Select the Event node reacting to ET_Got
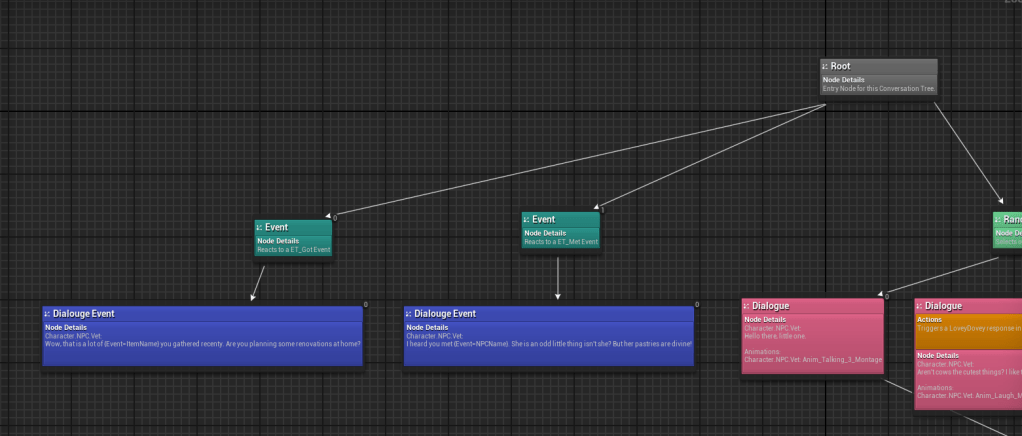The width and height of the screenshot is (1022, 436). [x=277, y=228]
